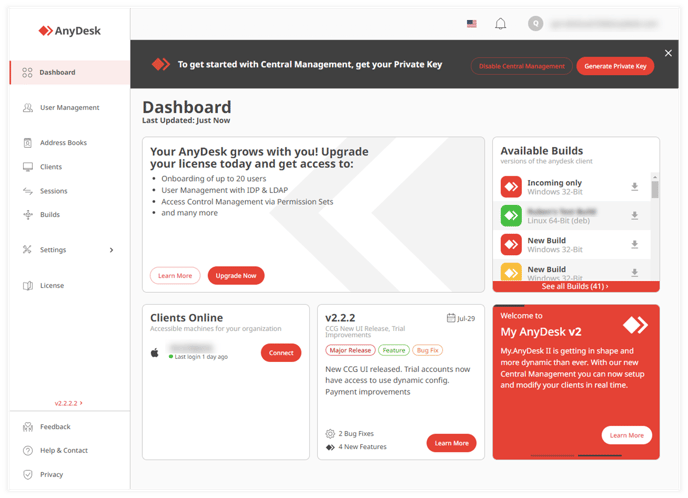Click the "Available Builds" heading
Screen dimensions: 688x498
[541, 151]
